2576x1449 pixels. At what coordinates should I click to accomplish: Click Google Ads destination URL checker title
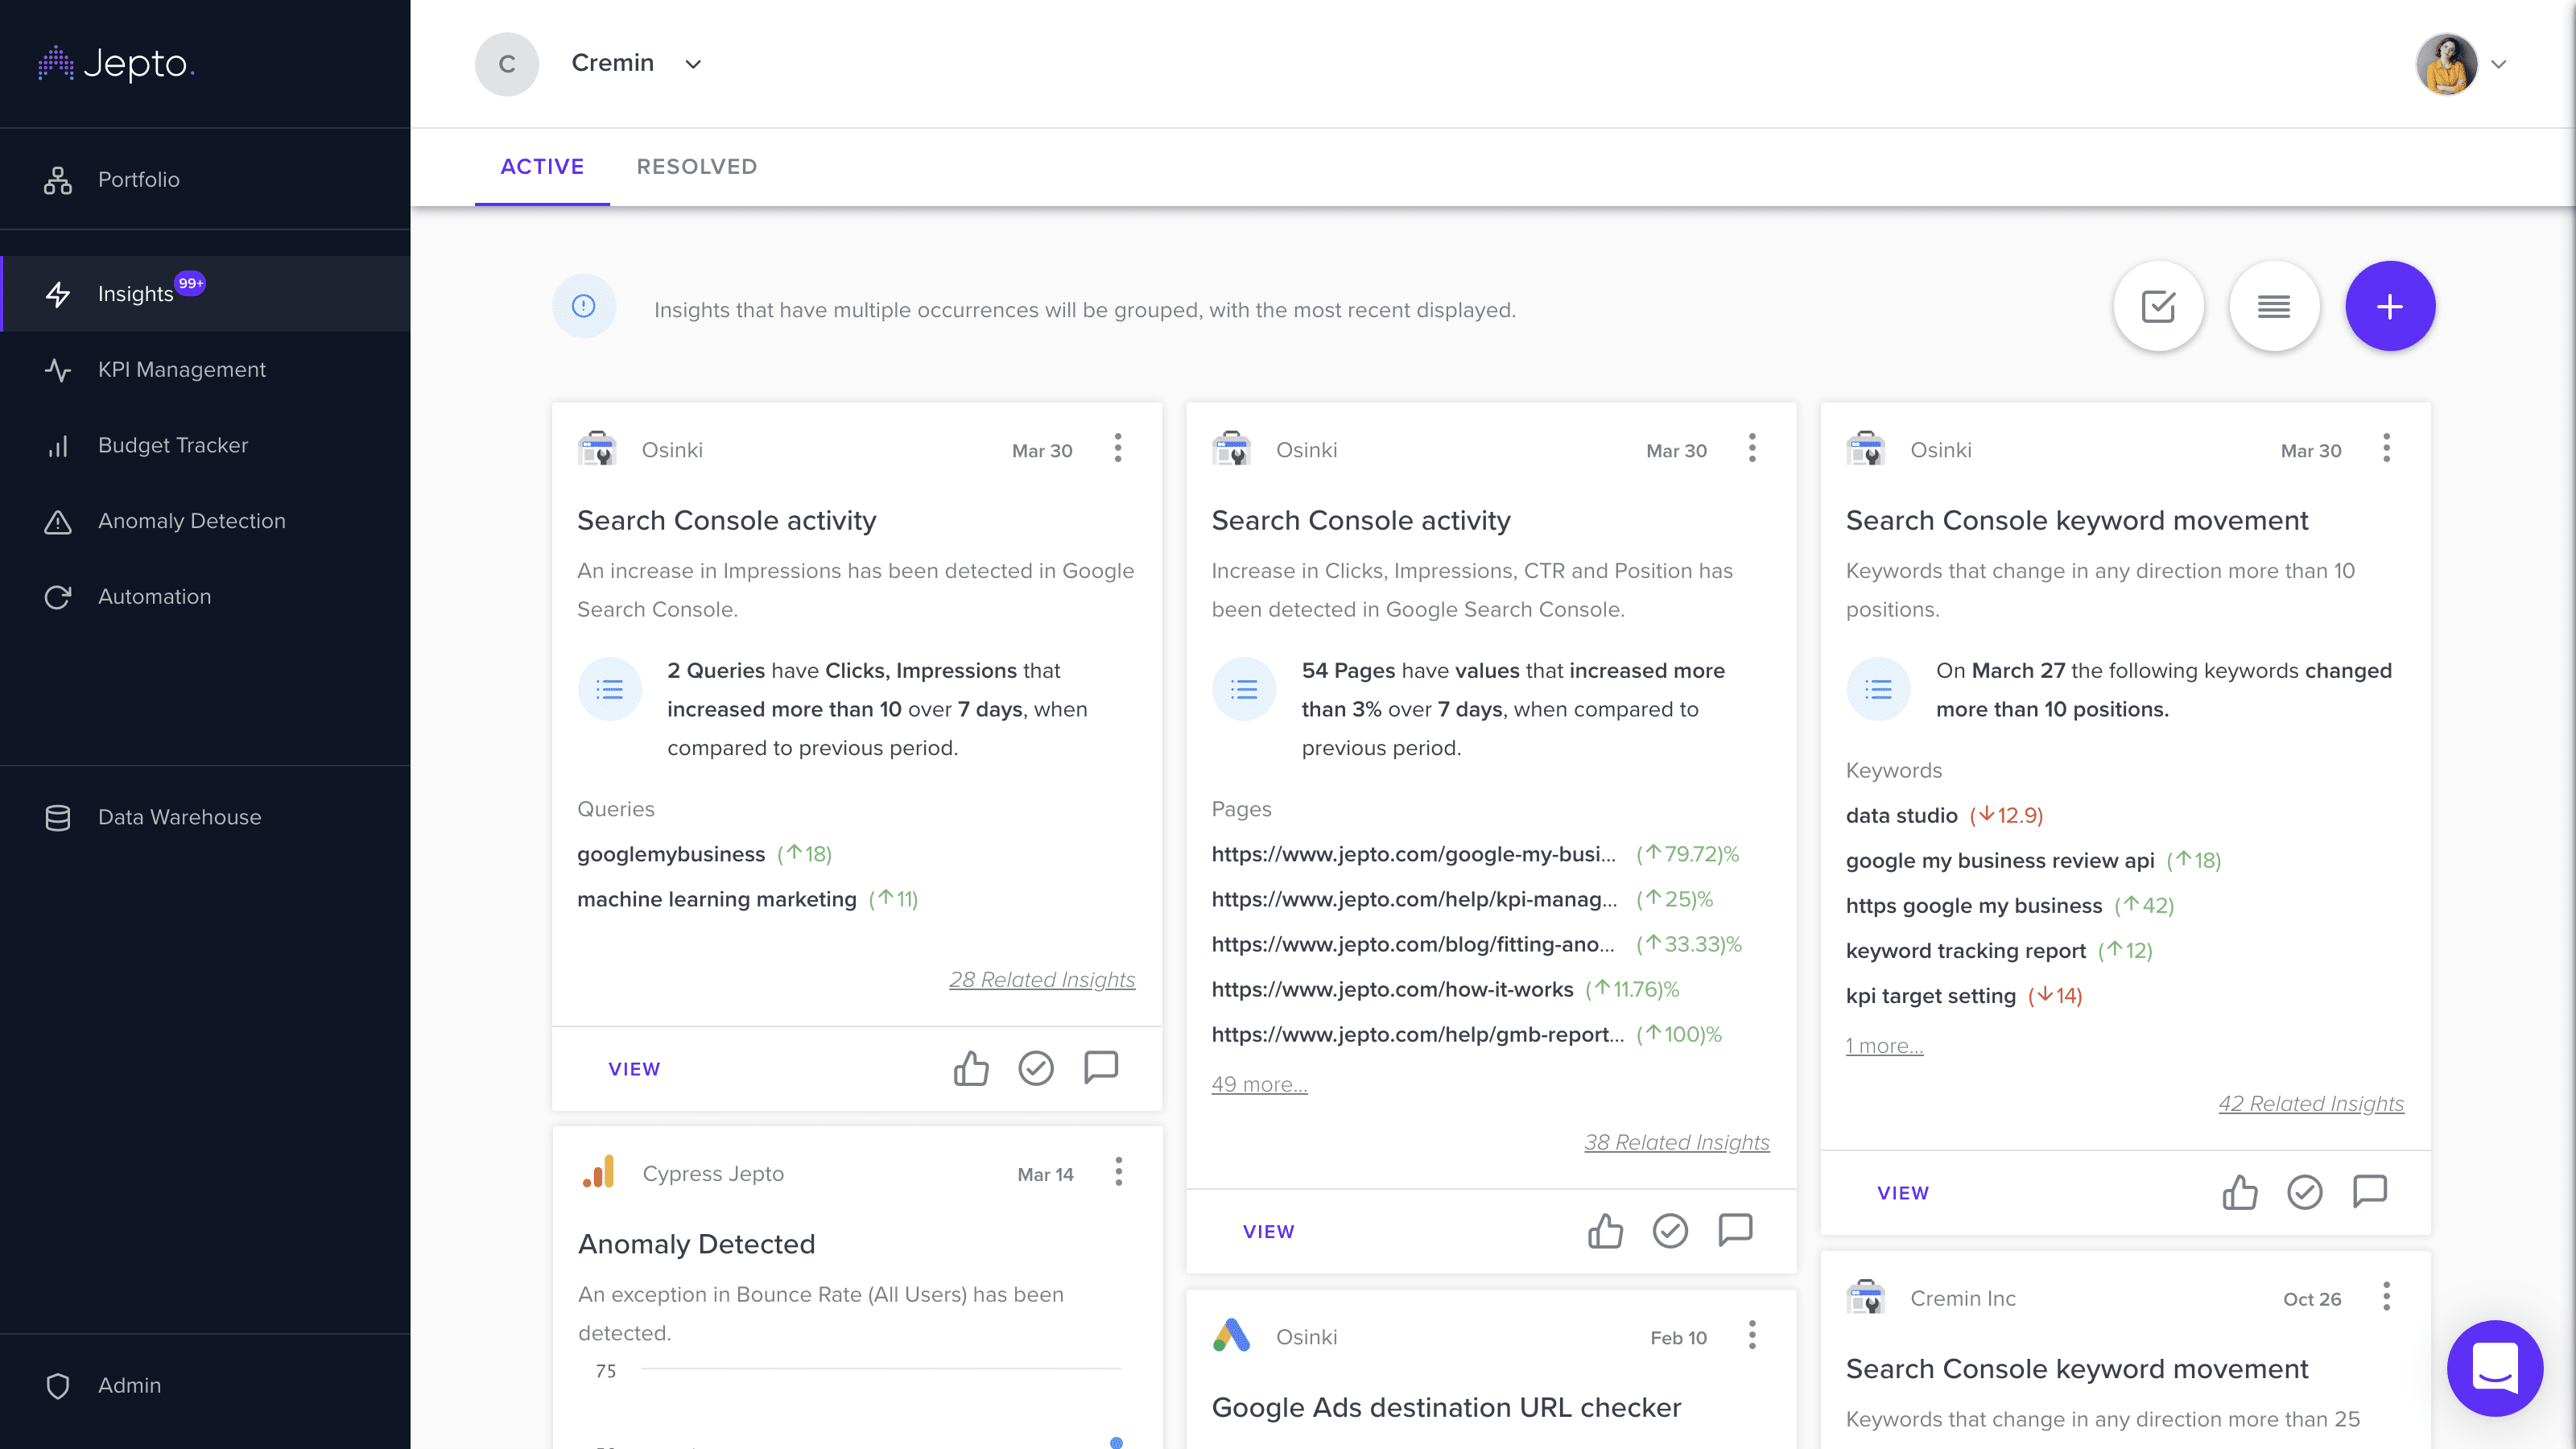(1446, 1407)
